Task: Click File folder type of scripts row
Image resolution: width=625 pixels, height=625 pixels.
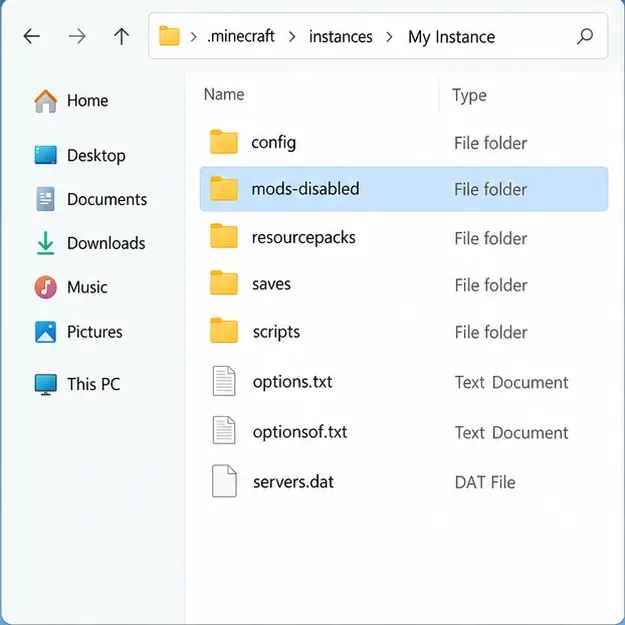Action: (491, 332)
